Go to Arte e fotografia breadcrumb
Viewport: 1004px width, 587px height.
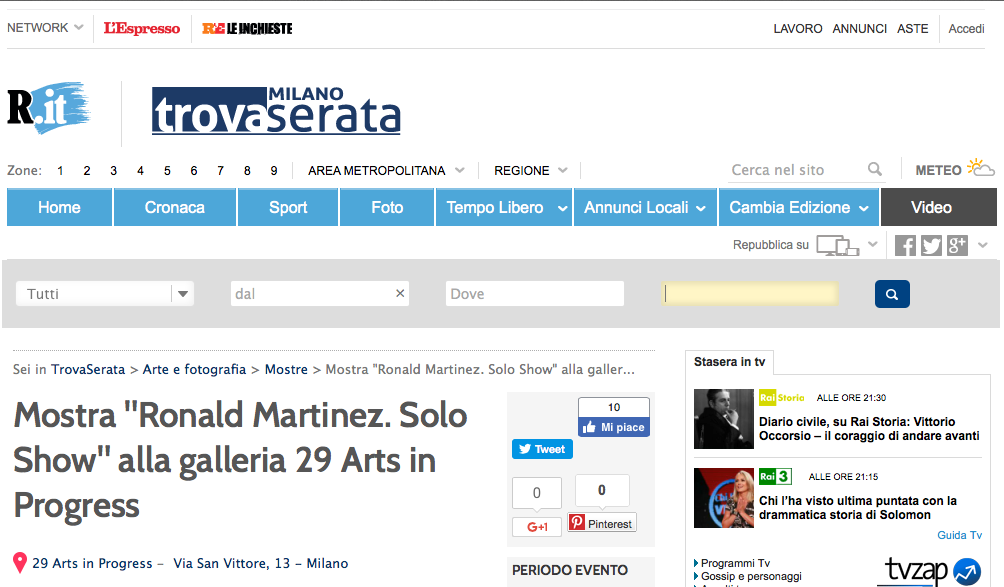[194, 369]
